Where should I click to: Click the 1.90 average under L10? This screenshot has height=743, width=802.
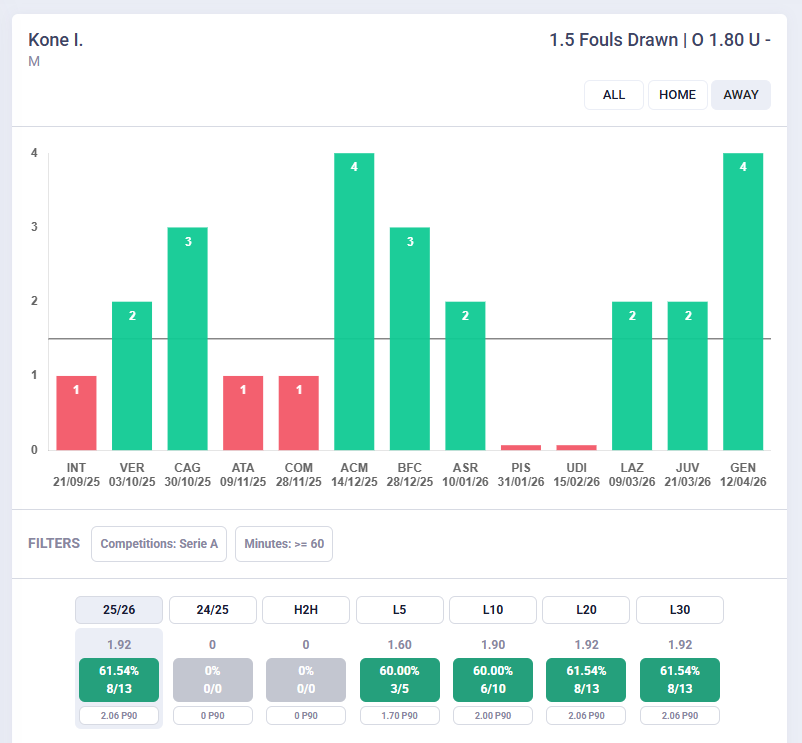click(x=493, y=645)
